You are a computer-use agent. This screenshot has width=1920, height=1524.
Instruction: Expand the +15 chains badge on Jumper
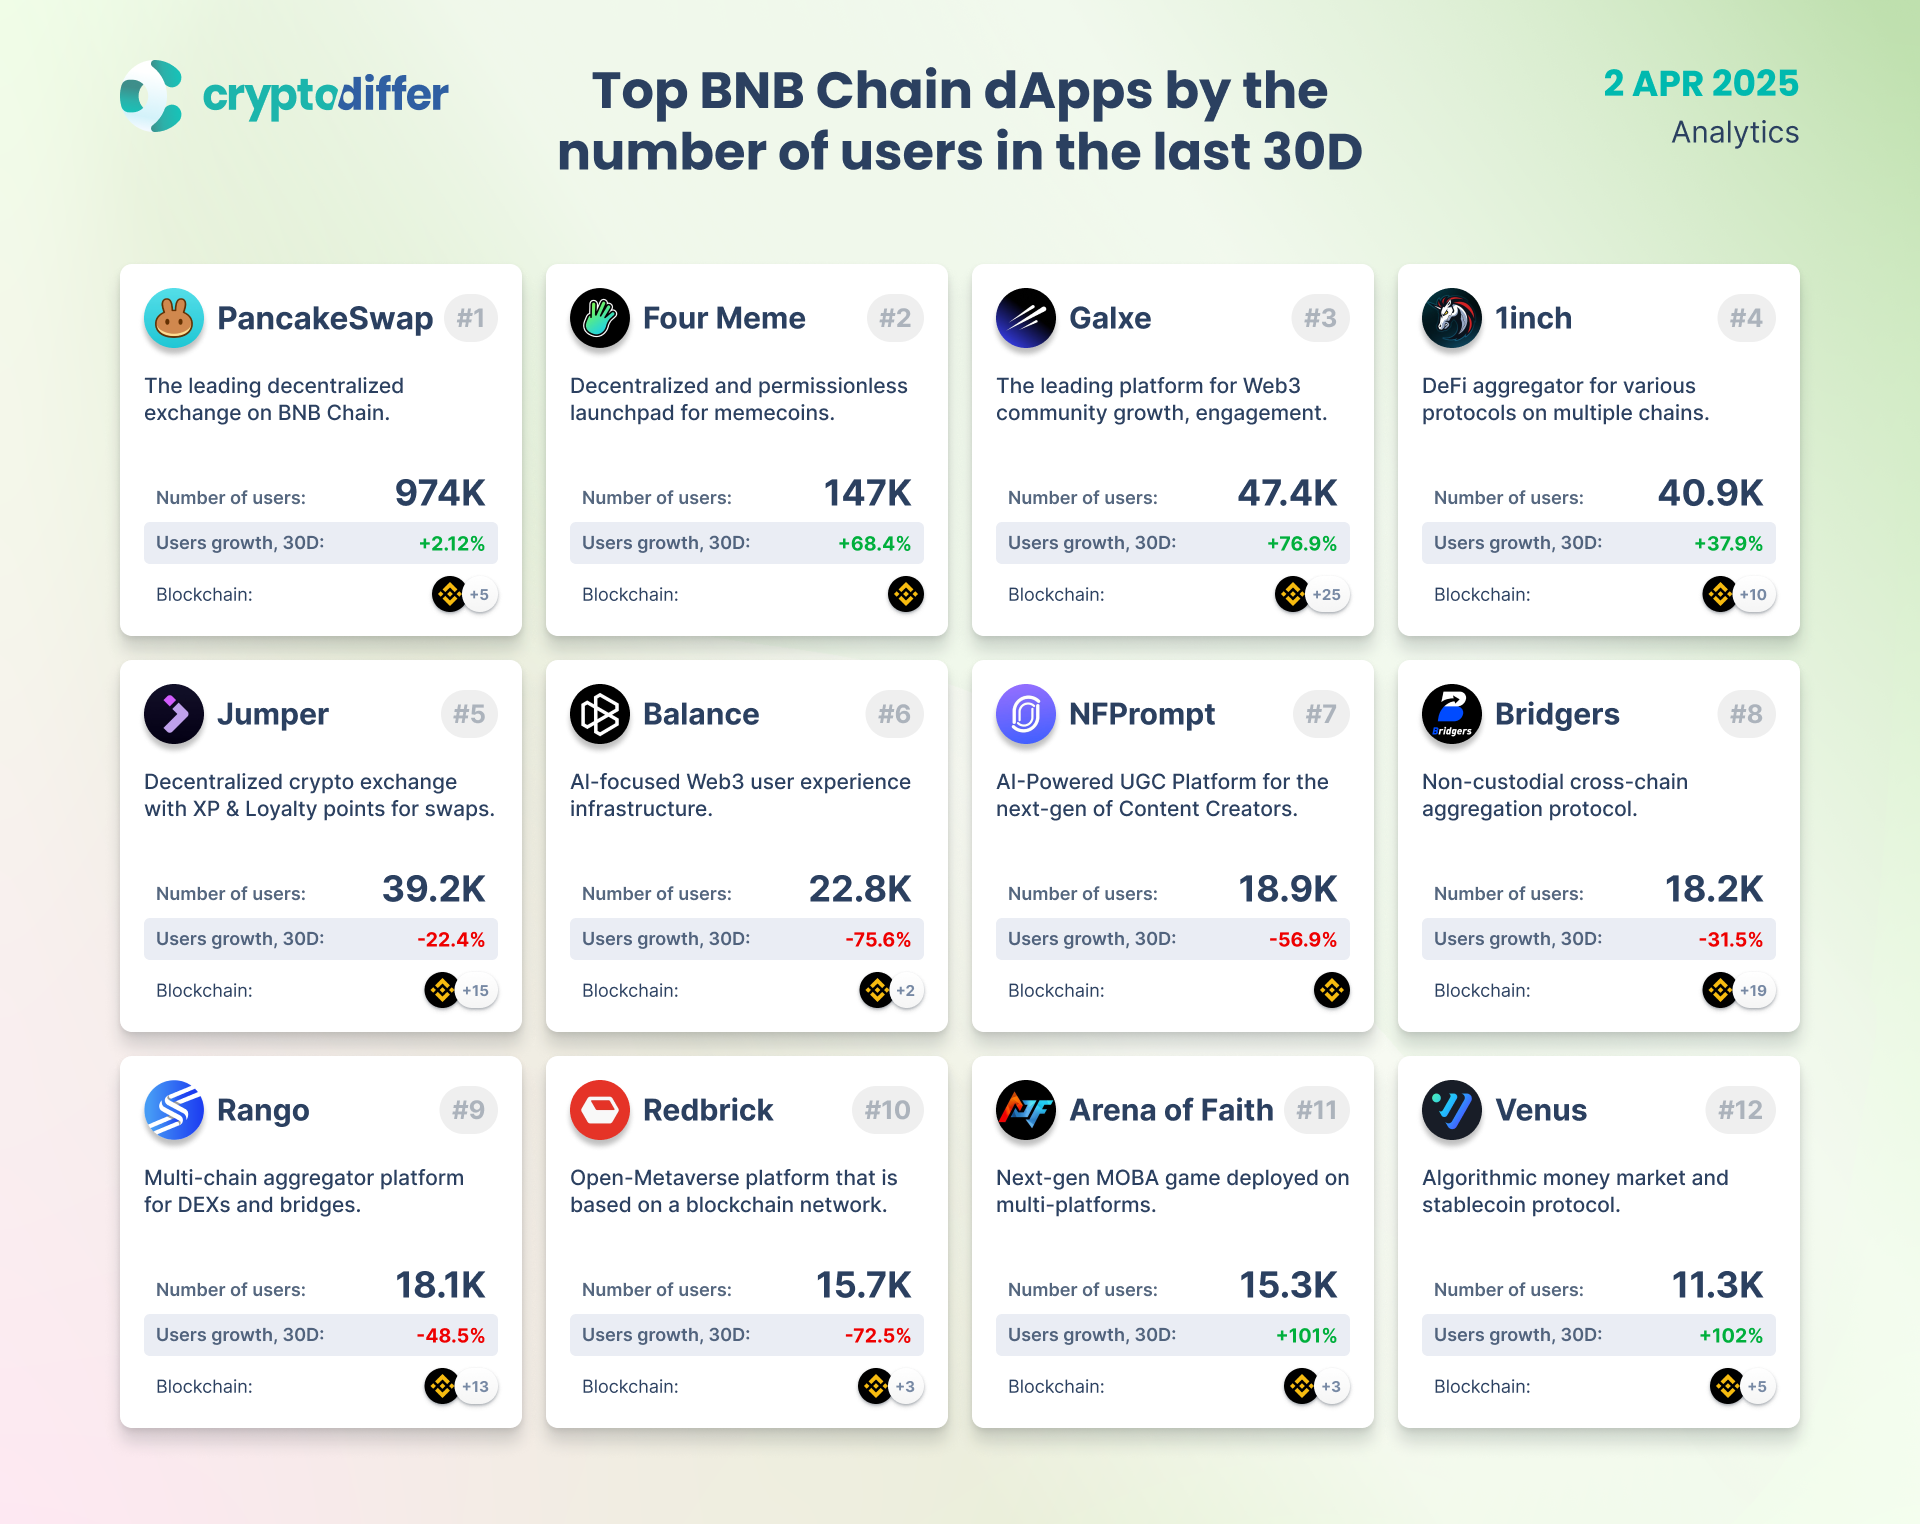(x=477, y=990)
